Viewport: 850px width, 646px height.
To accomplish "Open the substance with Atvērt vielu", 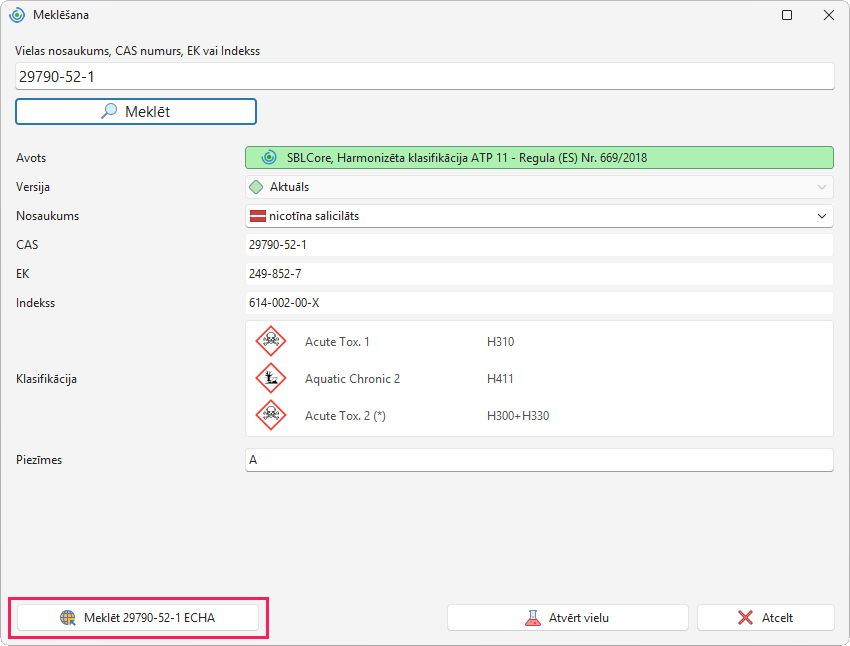I will 568,618.
